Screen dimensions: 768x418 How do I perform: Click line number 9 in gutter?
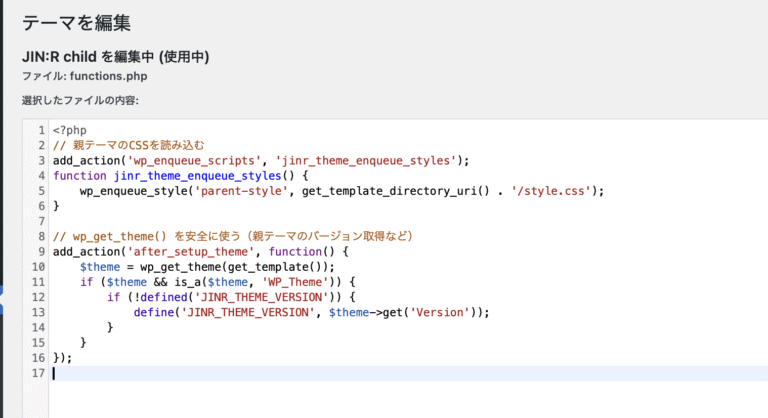pos(42,252)
